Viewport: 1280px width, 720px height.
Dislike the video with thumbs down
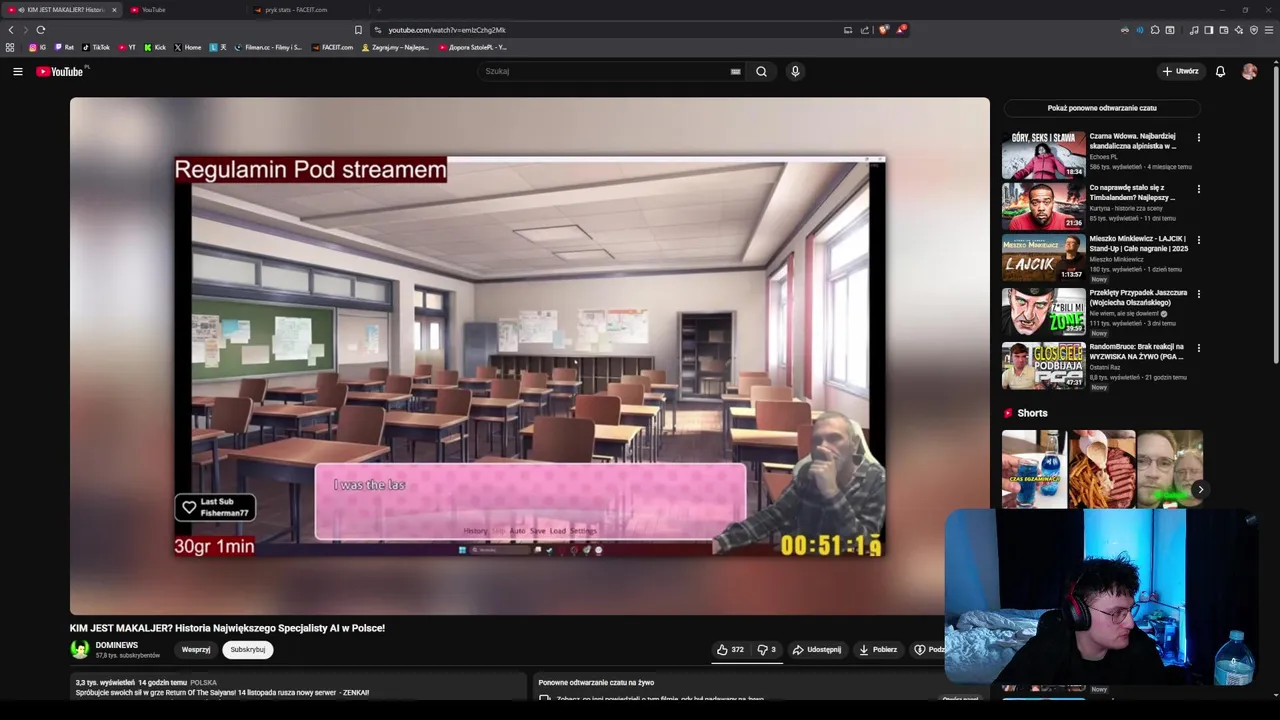coord(767,649)
